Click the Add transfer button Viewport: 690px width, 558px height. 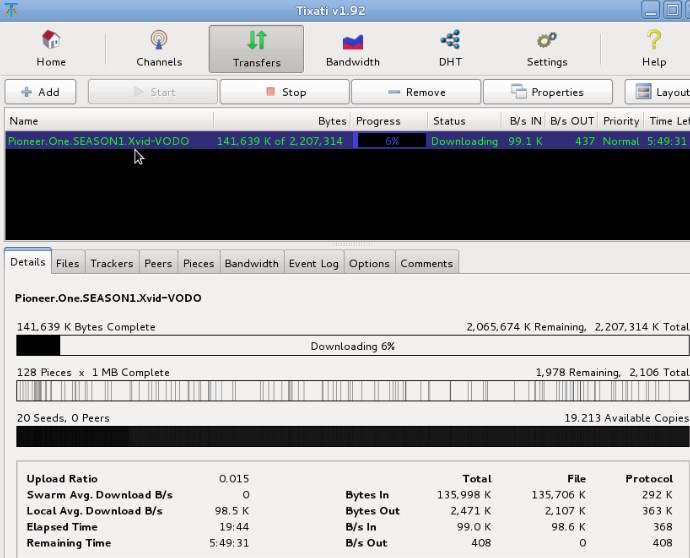pyautogui.click(x=43, y=92)
